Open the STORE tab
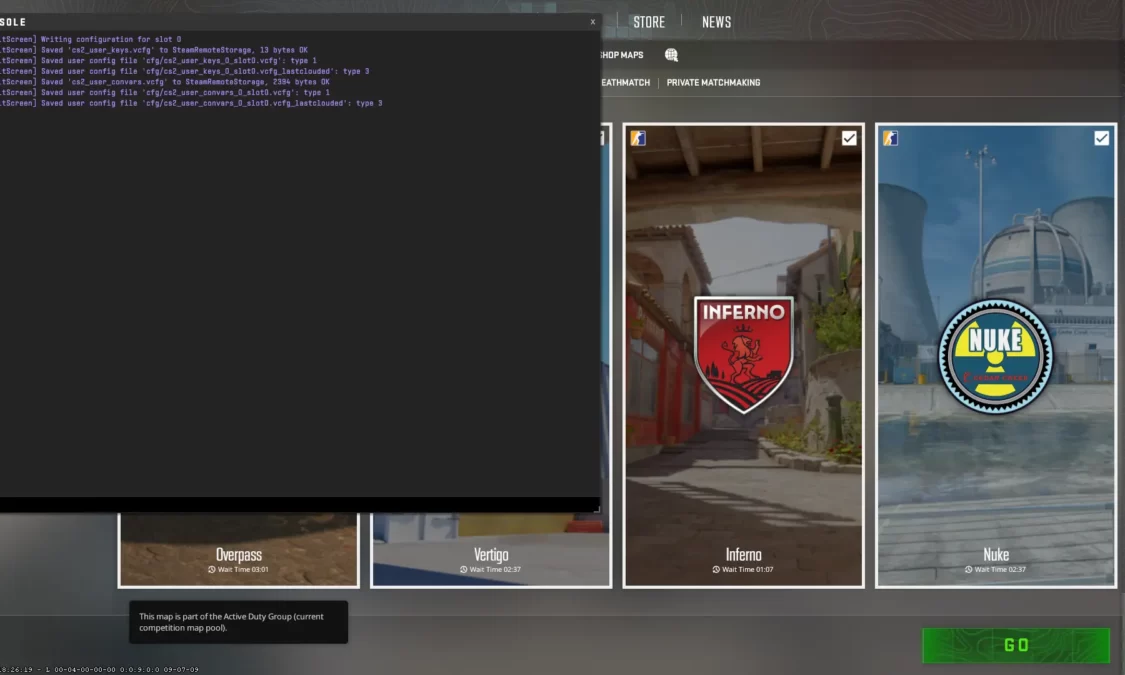1125x675 pixels. coord(649,22)
